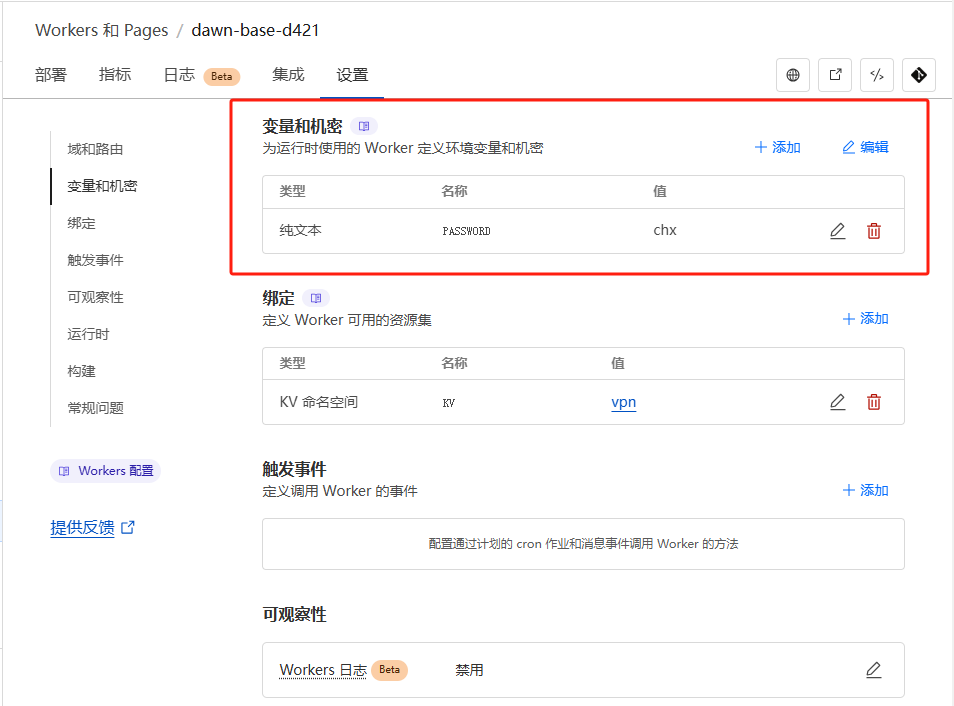Delete the KV binding with trash icon
This screenshot has width=954, height=706.
[874, 402]
